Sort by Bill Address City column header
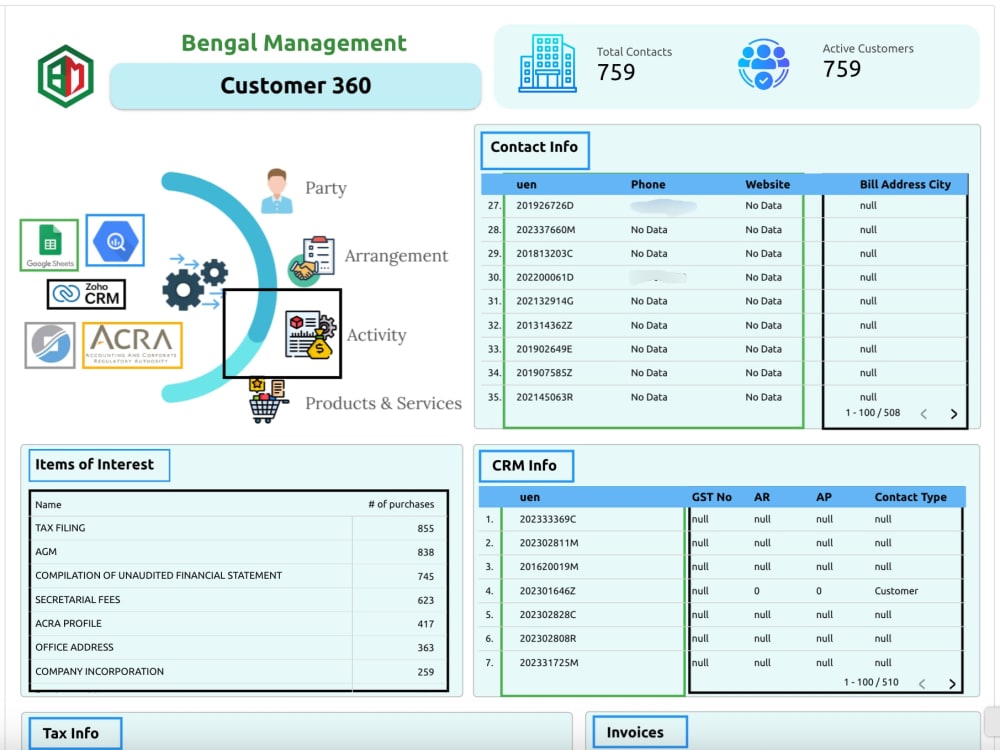This screenshot has height=750, width=1000. [x=905, y=184]
